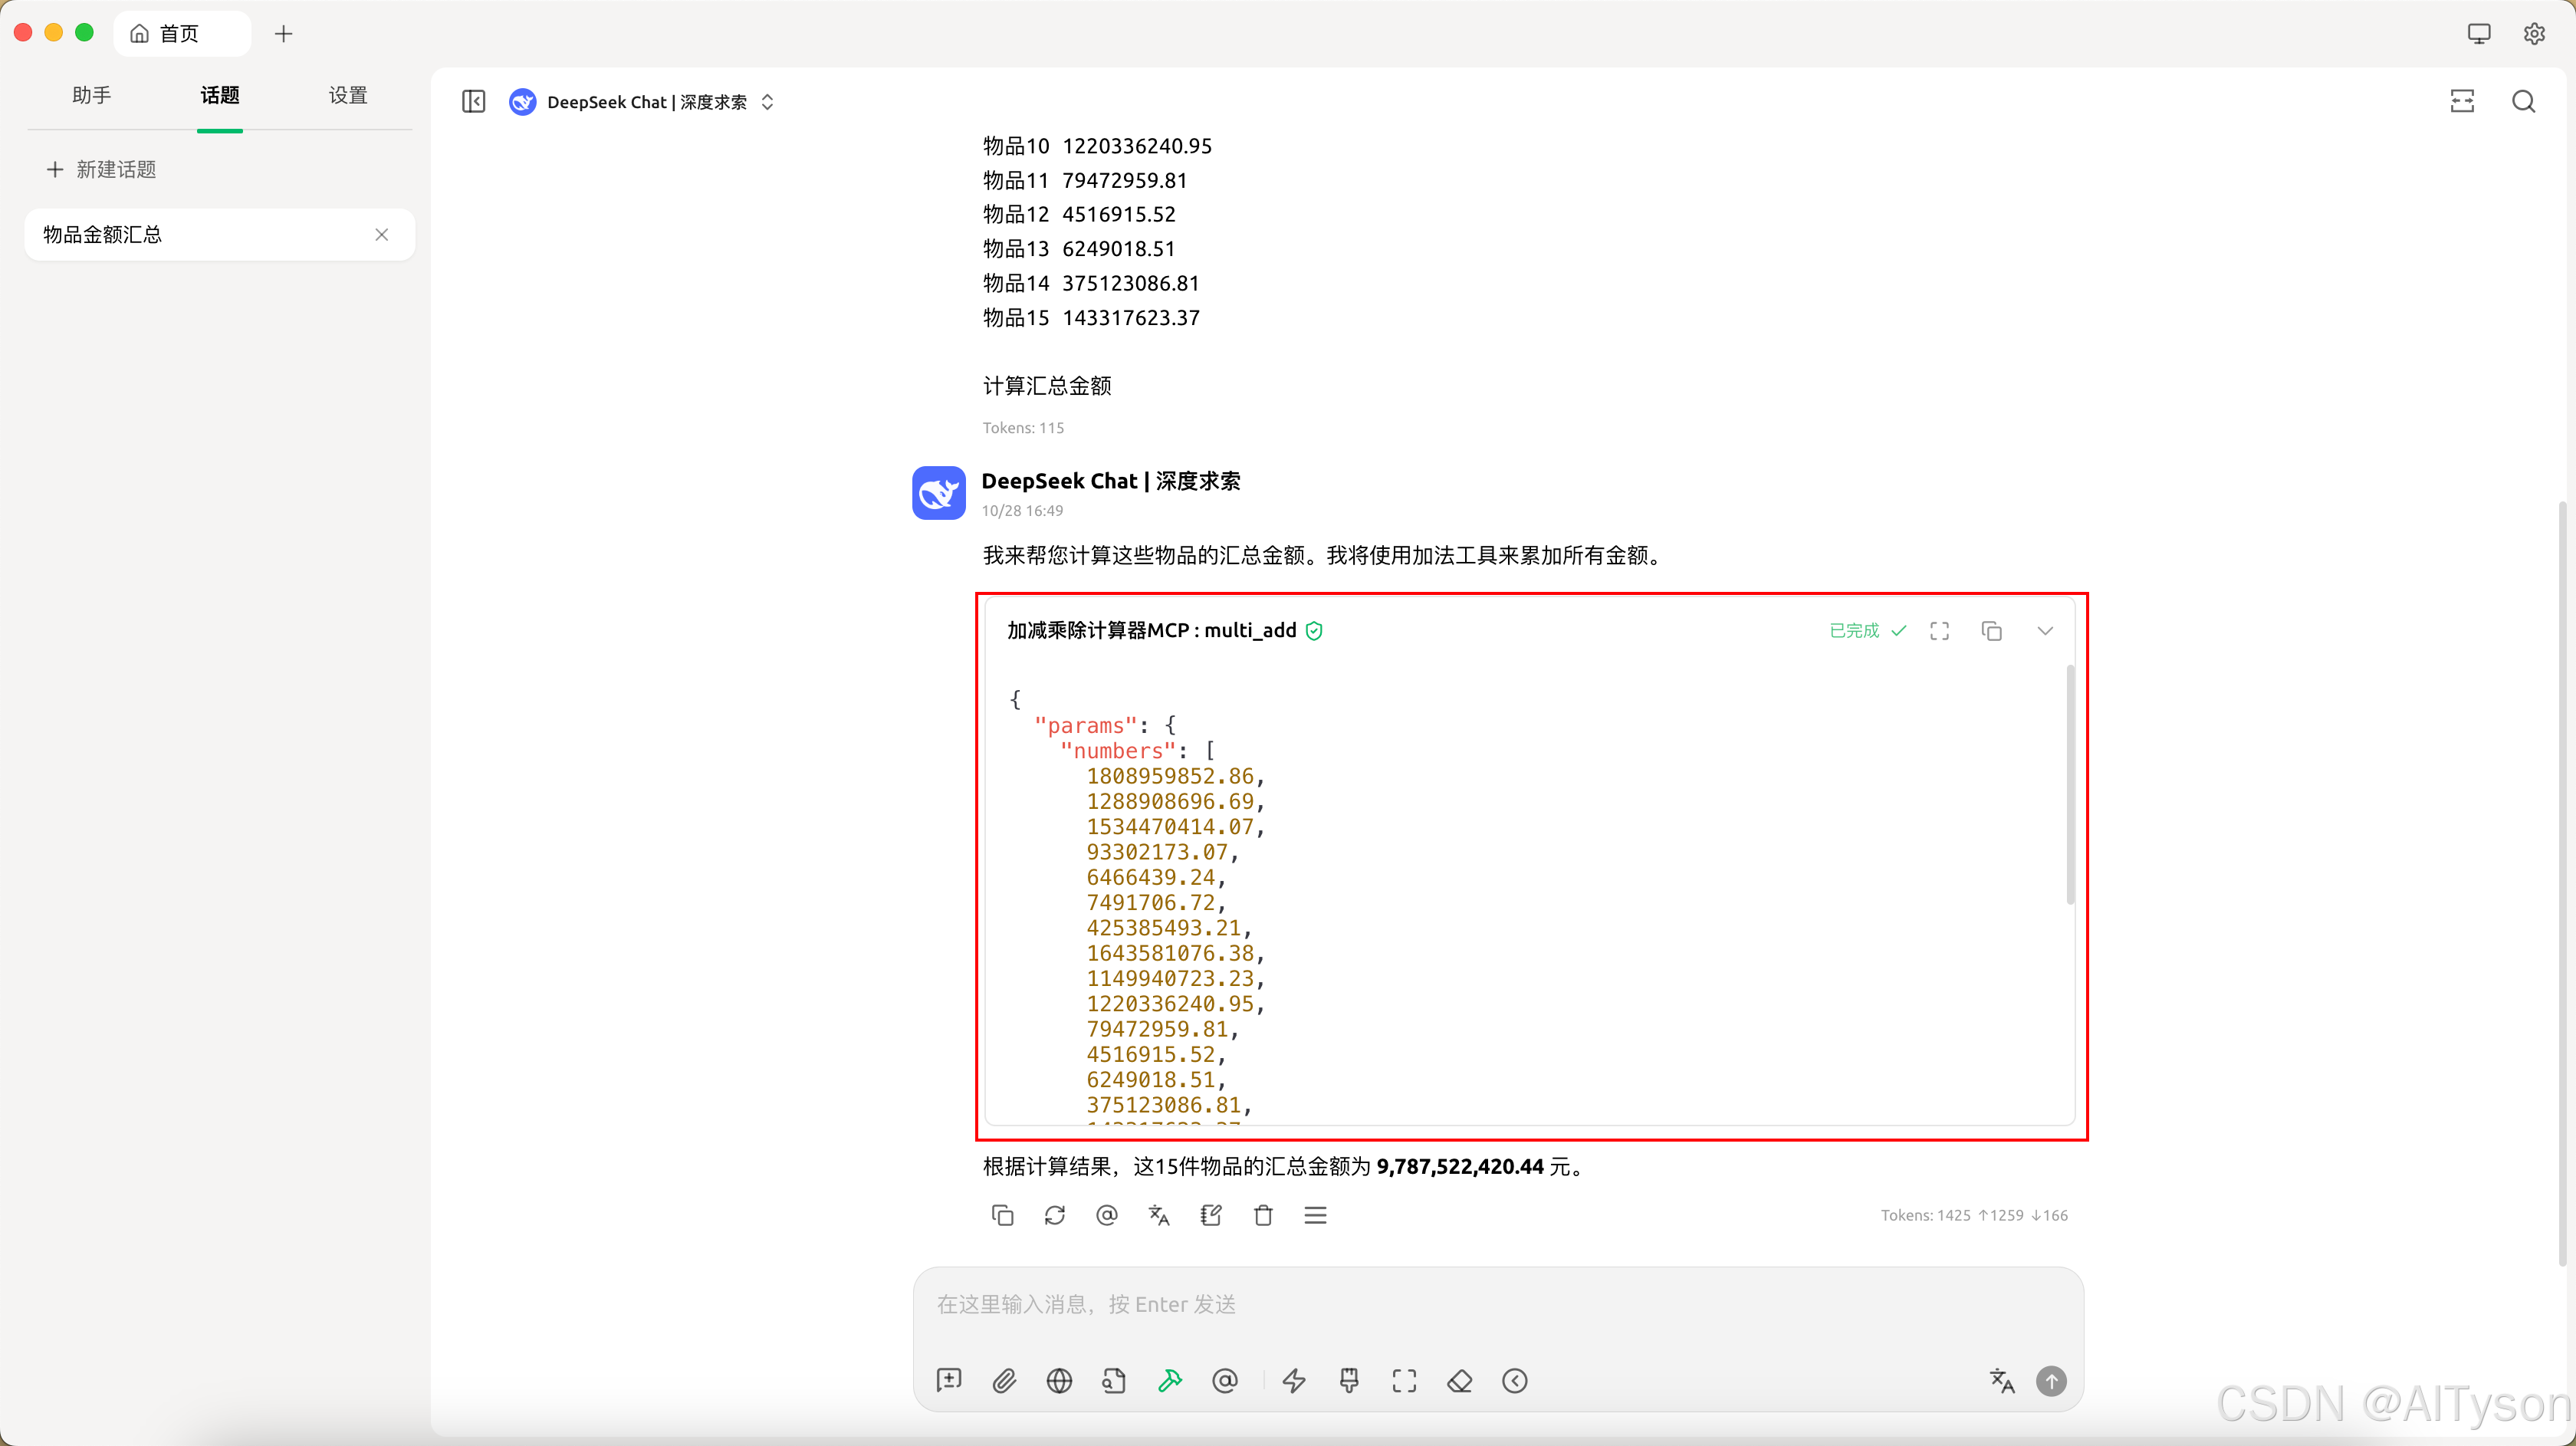Click the tool call code scrollbar
The height and width of the screenshot is (1446, 2576).
click(x=2070, y=785)
